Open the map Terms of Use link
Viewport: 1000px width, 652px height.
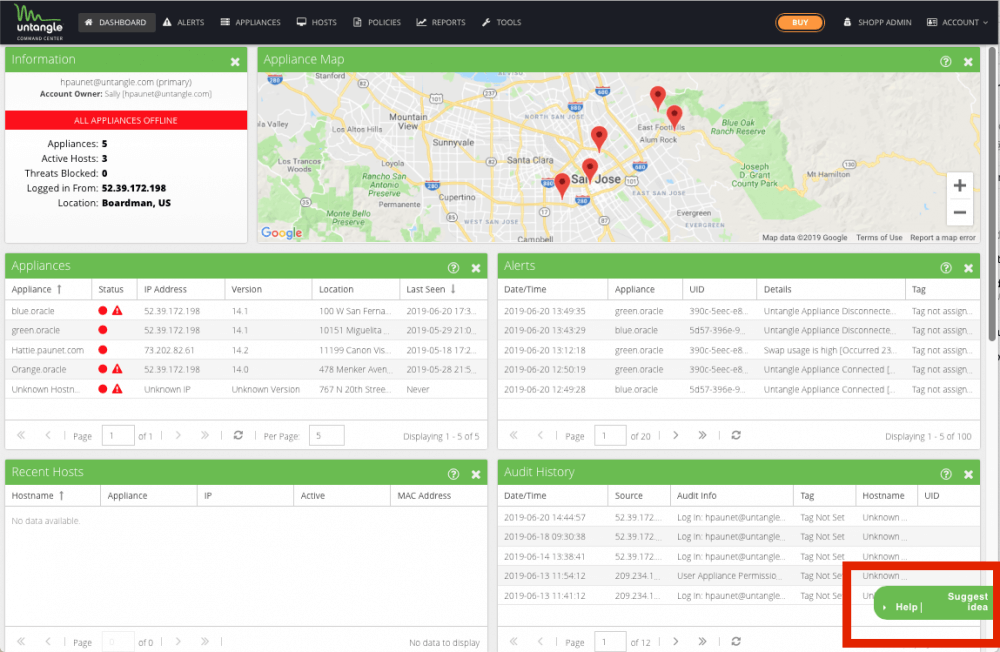879,237
